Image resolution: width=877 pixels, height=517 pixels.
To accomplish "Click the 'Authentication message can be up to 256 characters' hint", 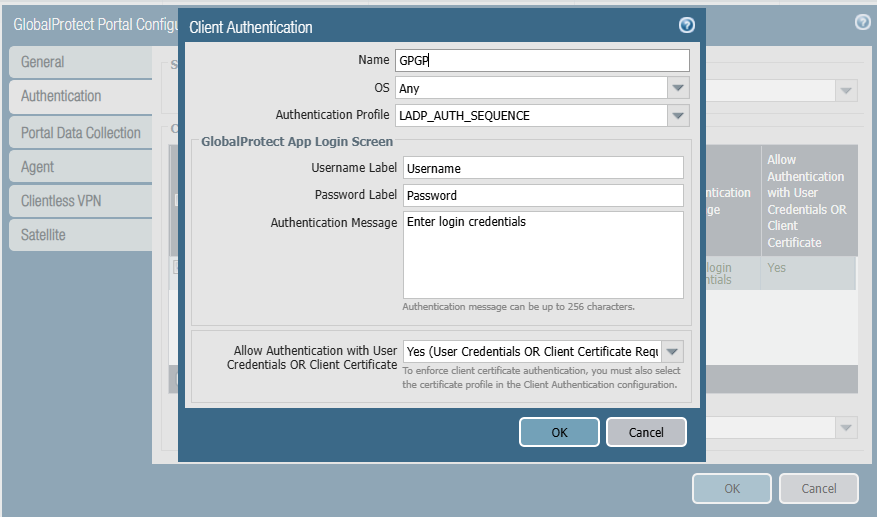I will click(518, 307).
